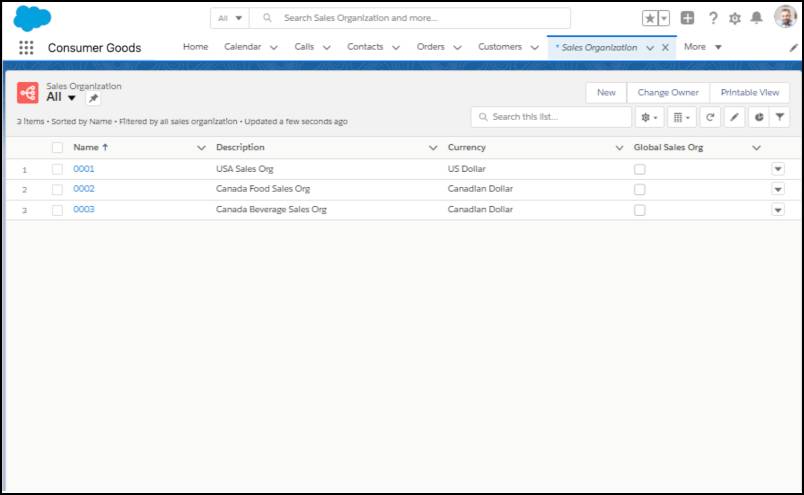The image size is (804, 495).
Task: Open sales organization record 0001
Action: [x=84, y=169]
